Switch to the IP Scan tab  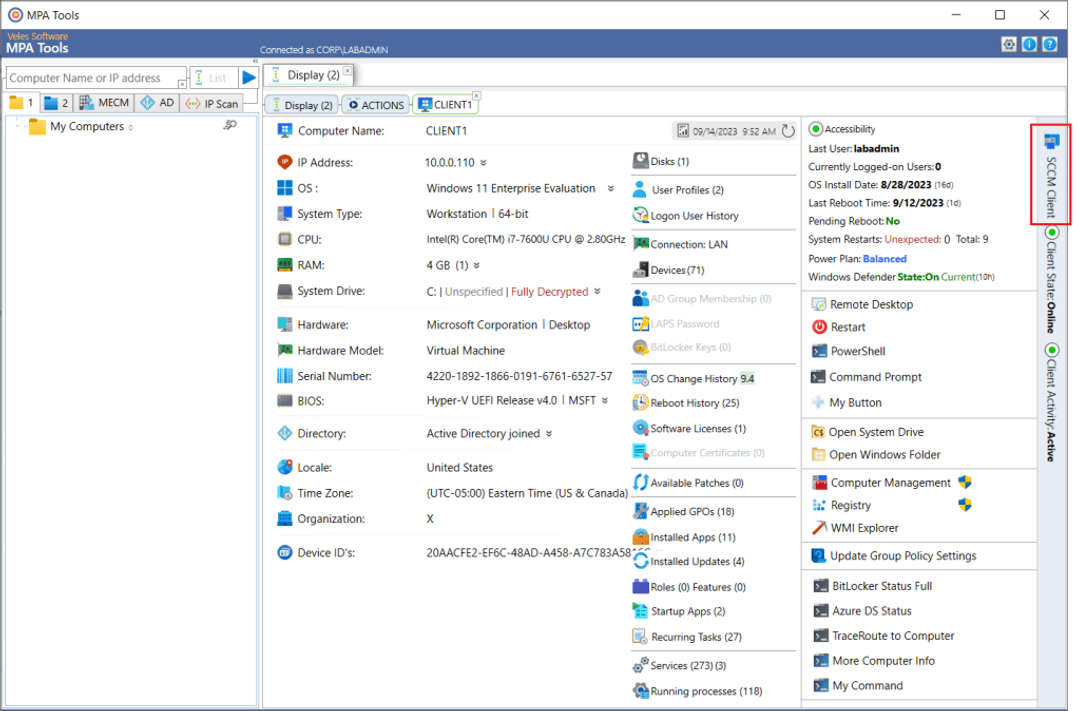(x=212, y=103)
